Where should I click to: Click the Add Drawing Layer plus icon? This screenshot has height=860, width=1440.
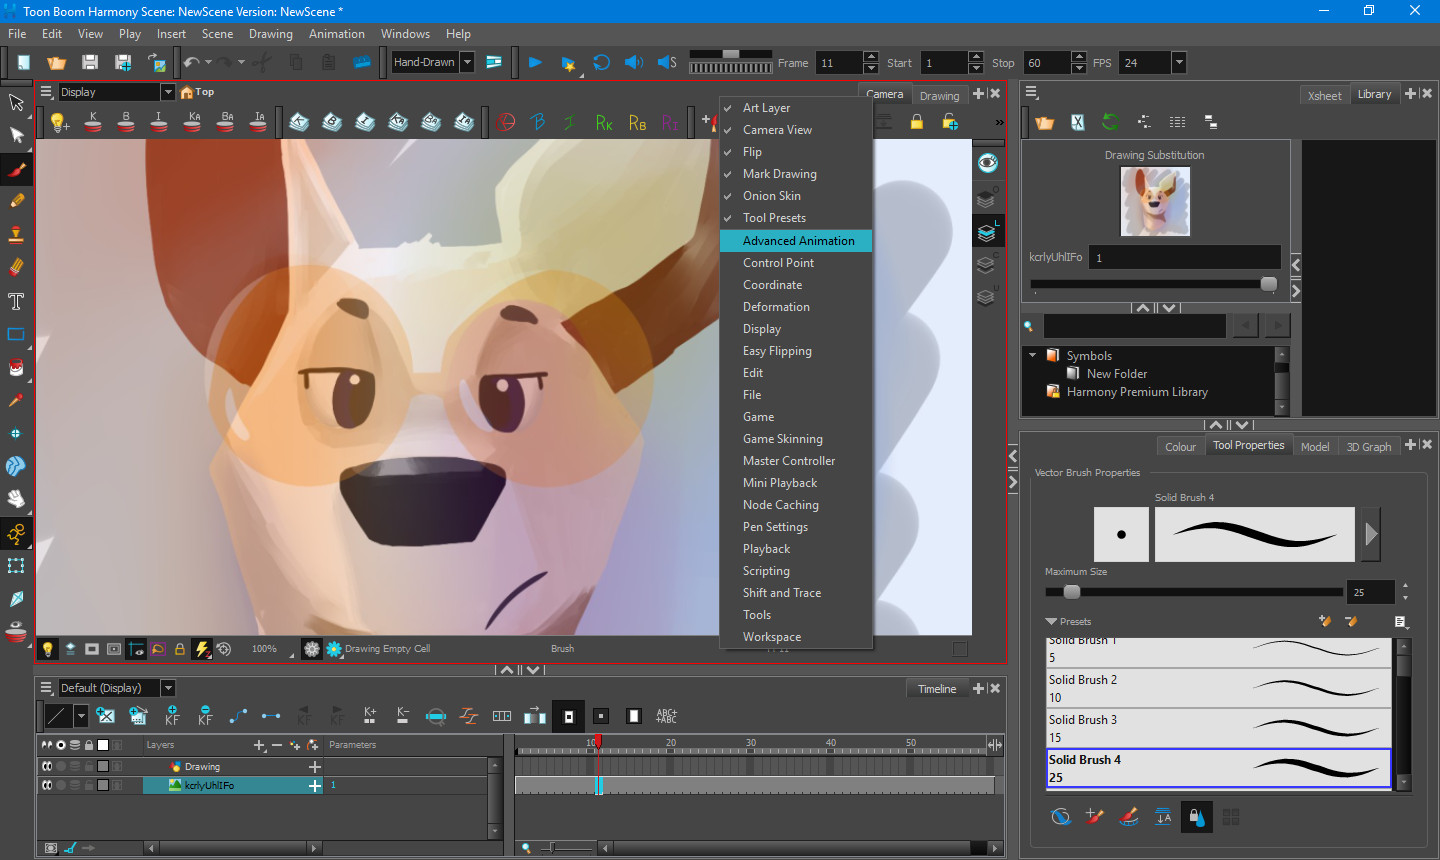257,745
